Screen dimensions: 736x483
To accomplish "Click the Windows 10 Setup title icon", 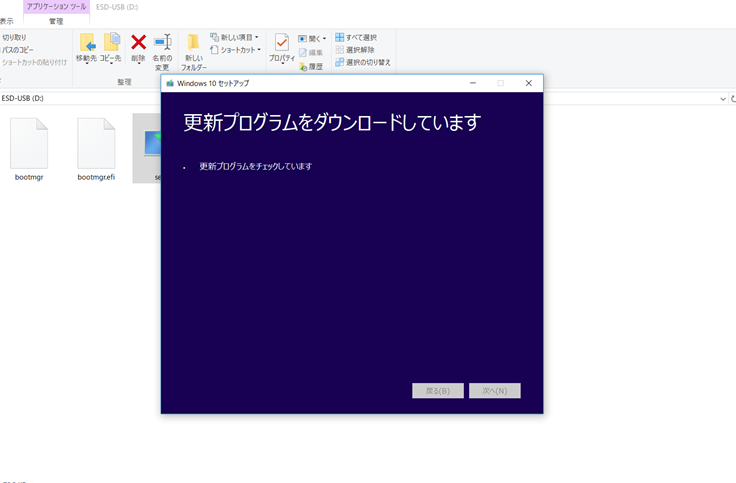I will pos(170,83).
